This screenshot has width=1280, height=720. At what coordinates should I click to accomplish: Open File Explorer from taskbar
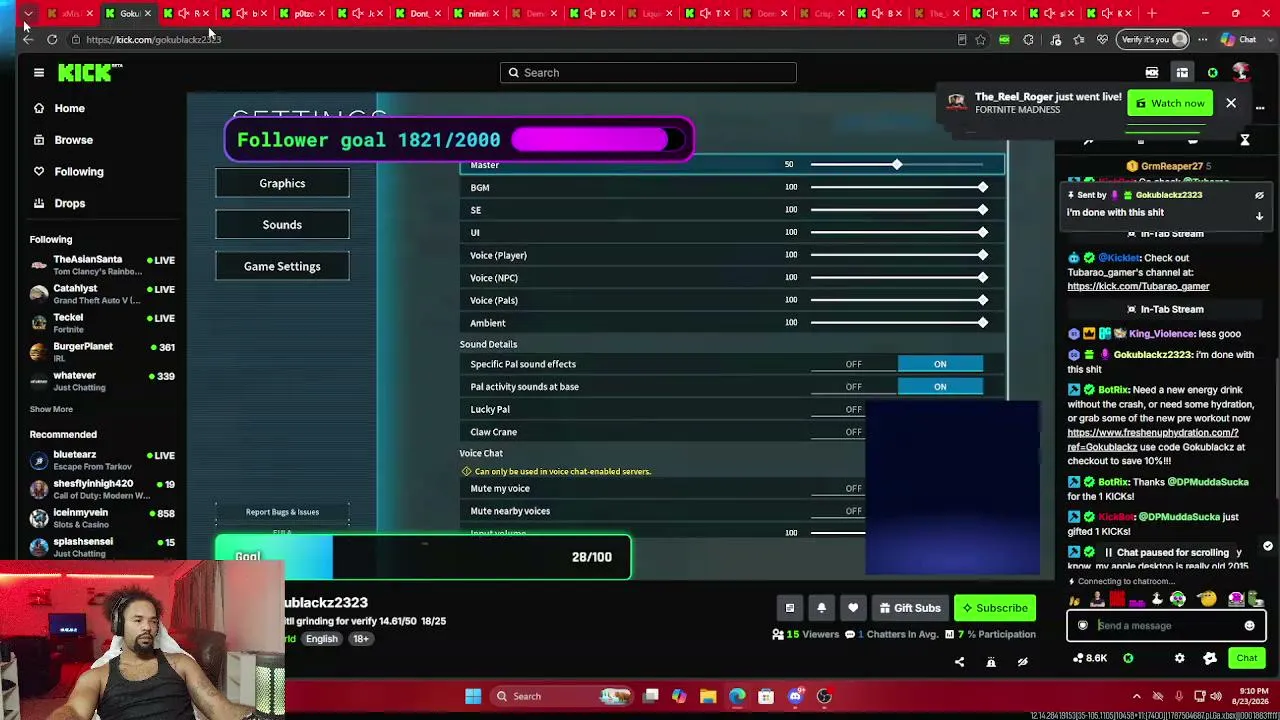click(x=708, y=696)
